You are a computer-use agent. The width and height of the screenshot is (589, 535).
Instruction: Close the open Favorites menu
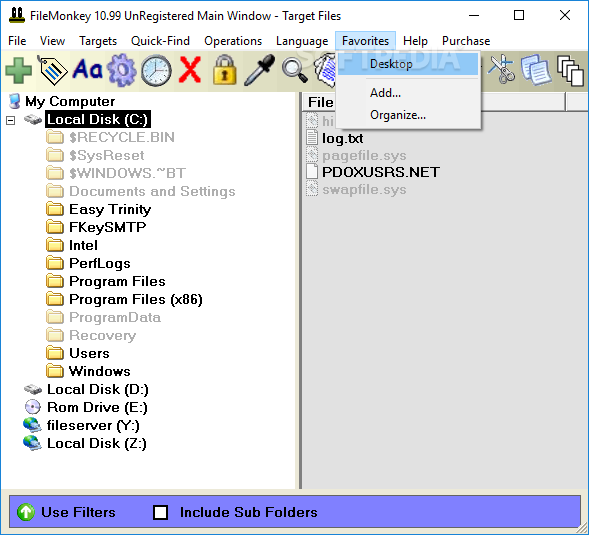point(365,41)
